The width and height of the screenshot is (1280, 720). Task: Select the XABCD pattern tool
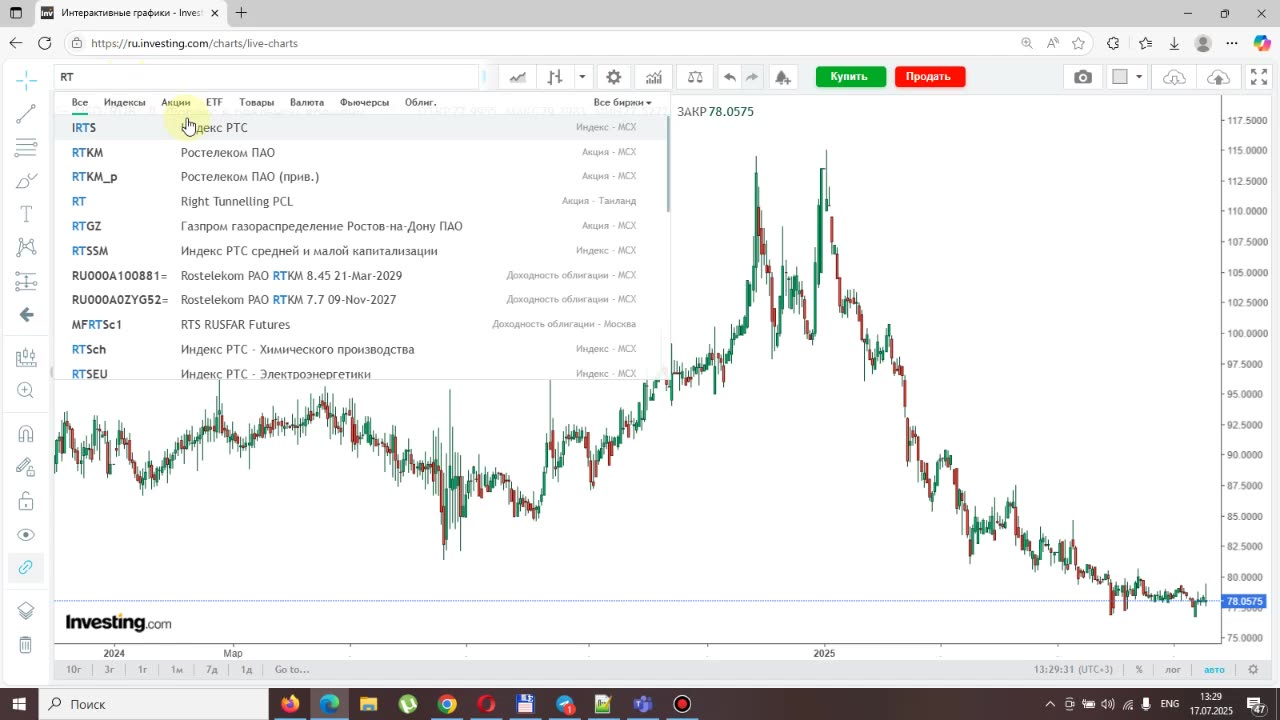click(26, 247)
